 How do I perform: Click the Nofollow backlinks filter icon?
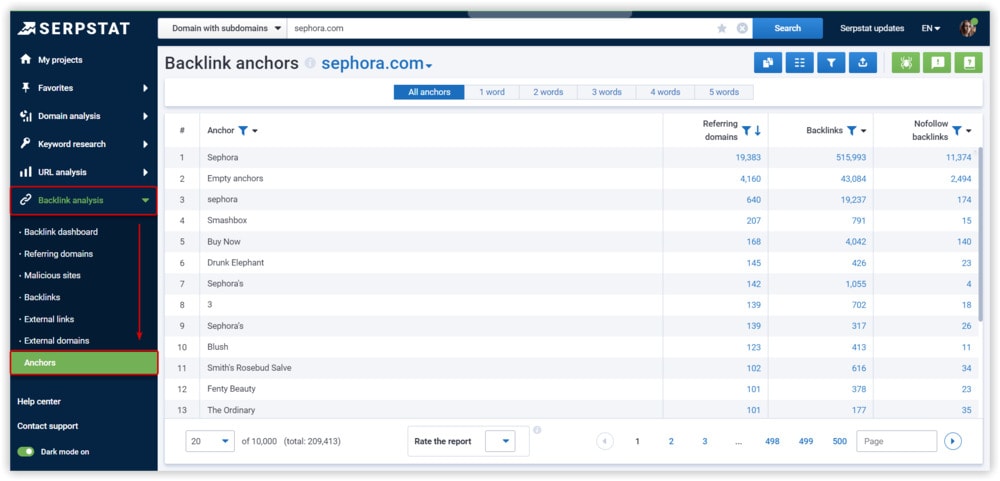(x=957, y=130)
